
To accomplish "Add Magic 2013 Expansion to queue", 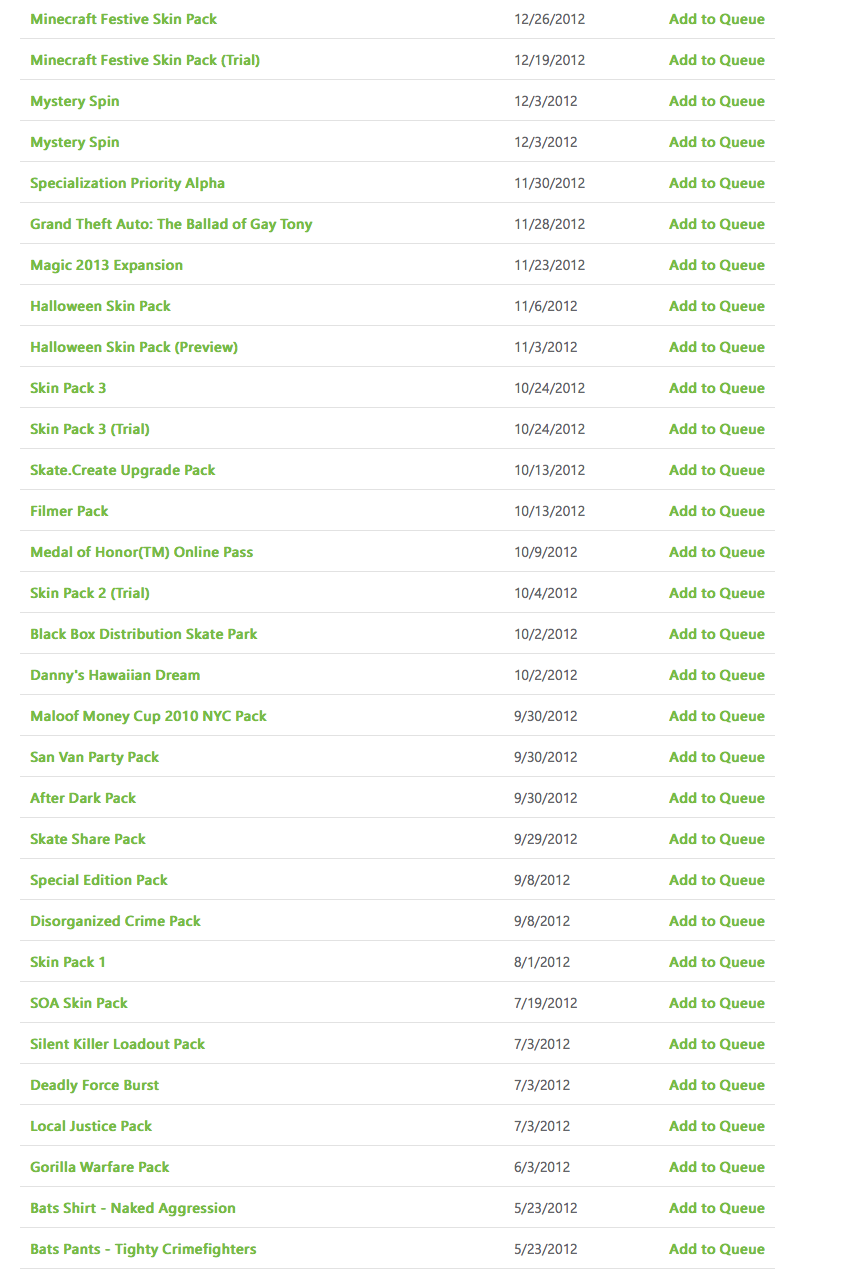I will 717,265.
